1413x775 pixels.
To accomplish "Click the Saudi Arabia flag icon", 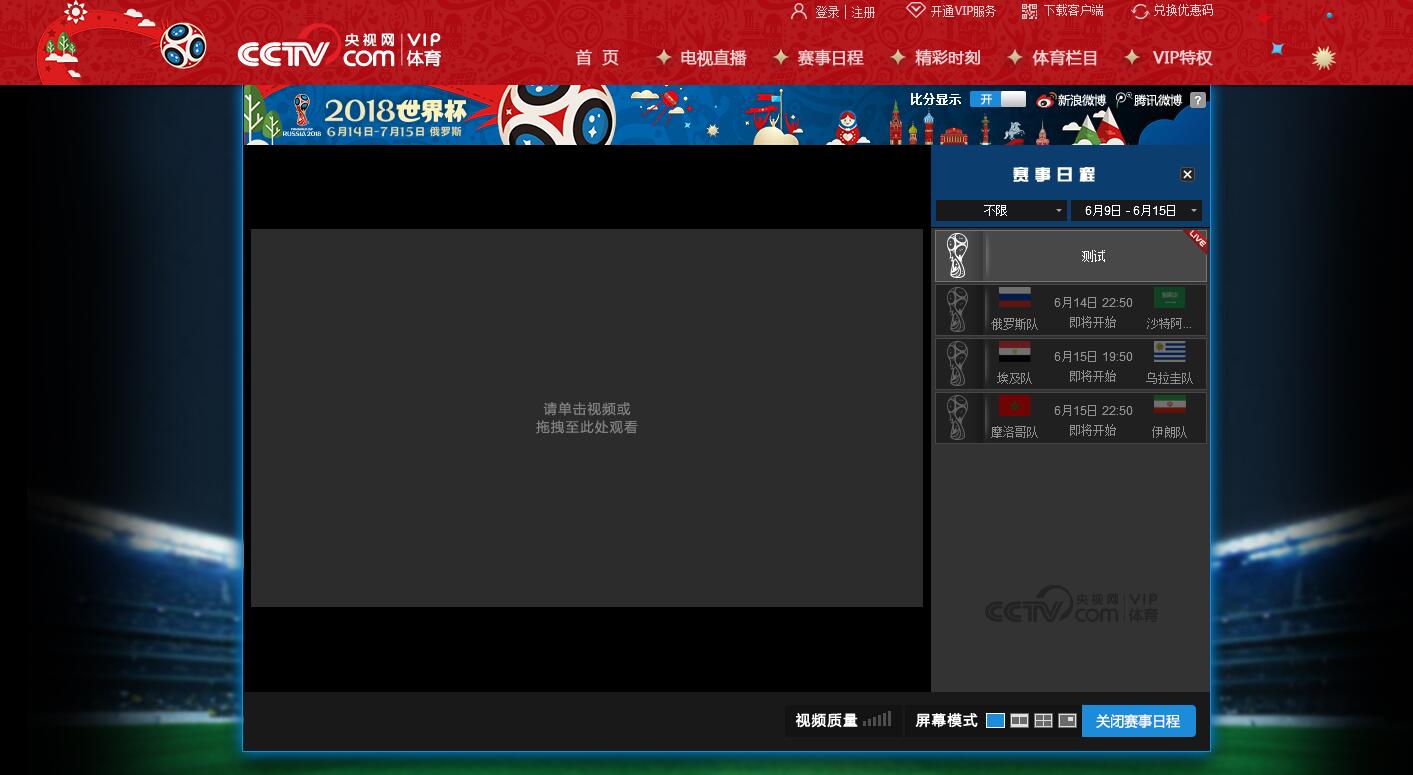I will point(1169,298).
